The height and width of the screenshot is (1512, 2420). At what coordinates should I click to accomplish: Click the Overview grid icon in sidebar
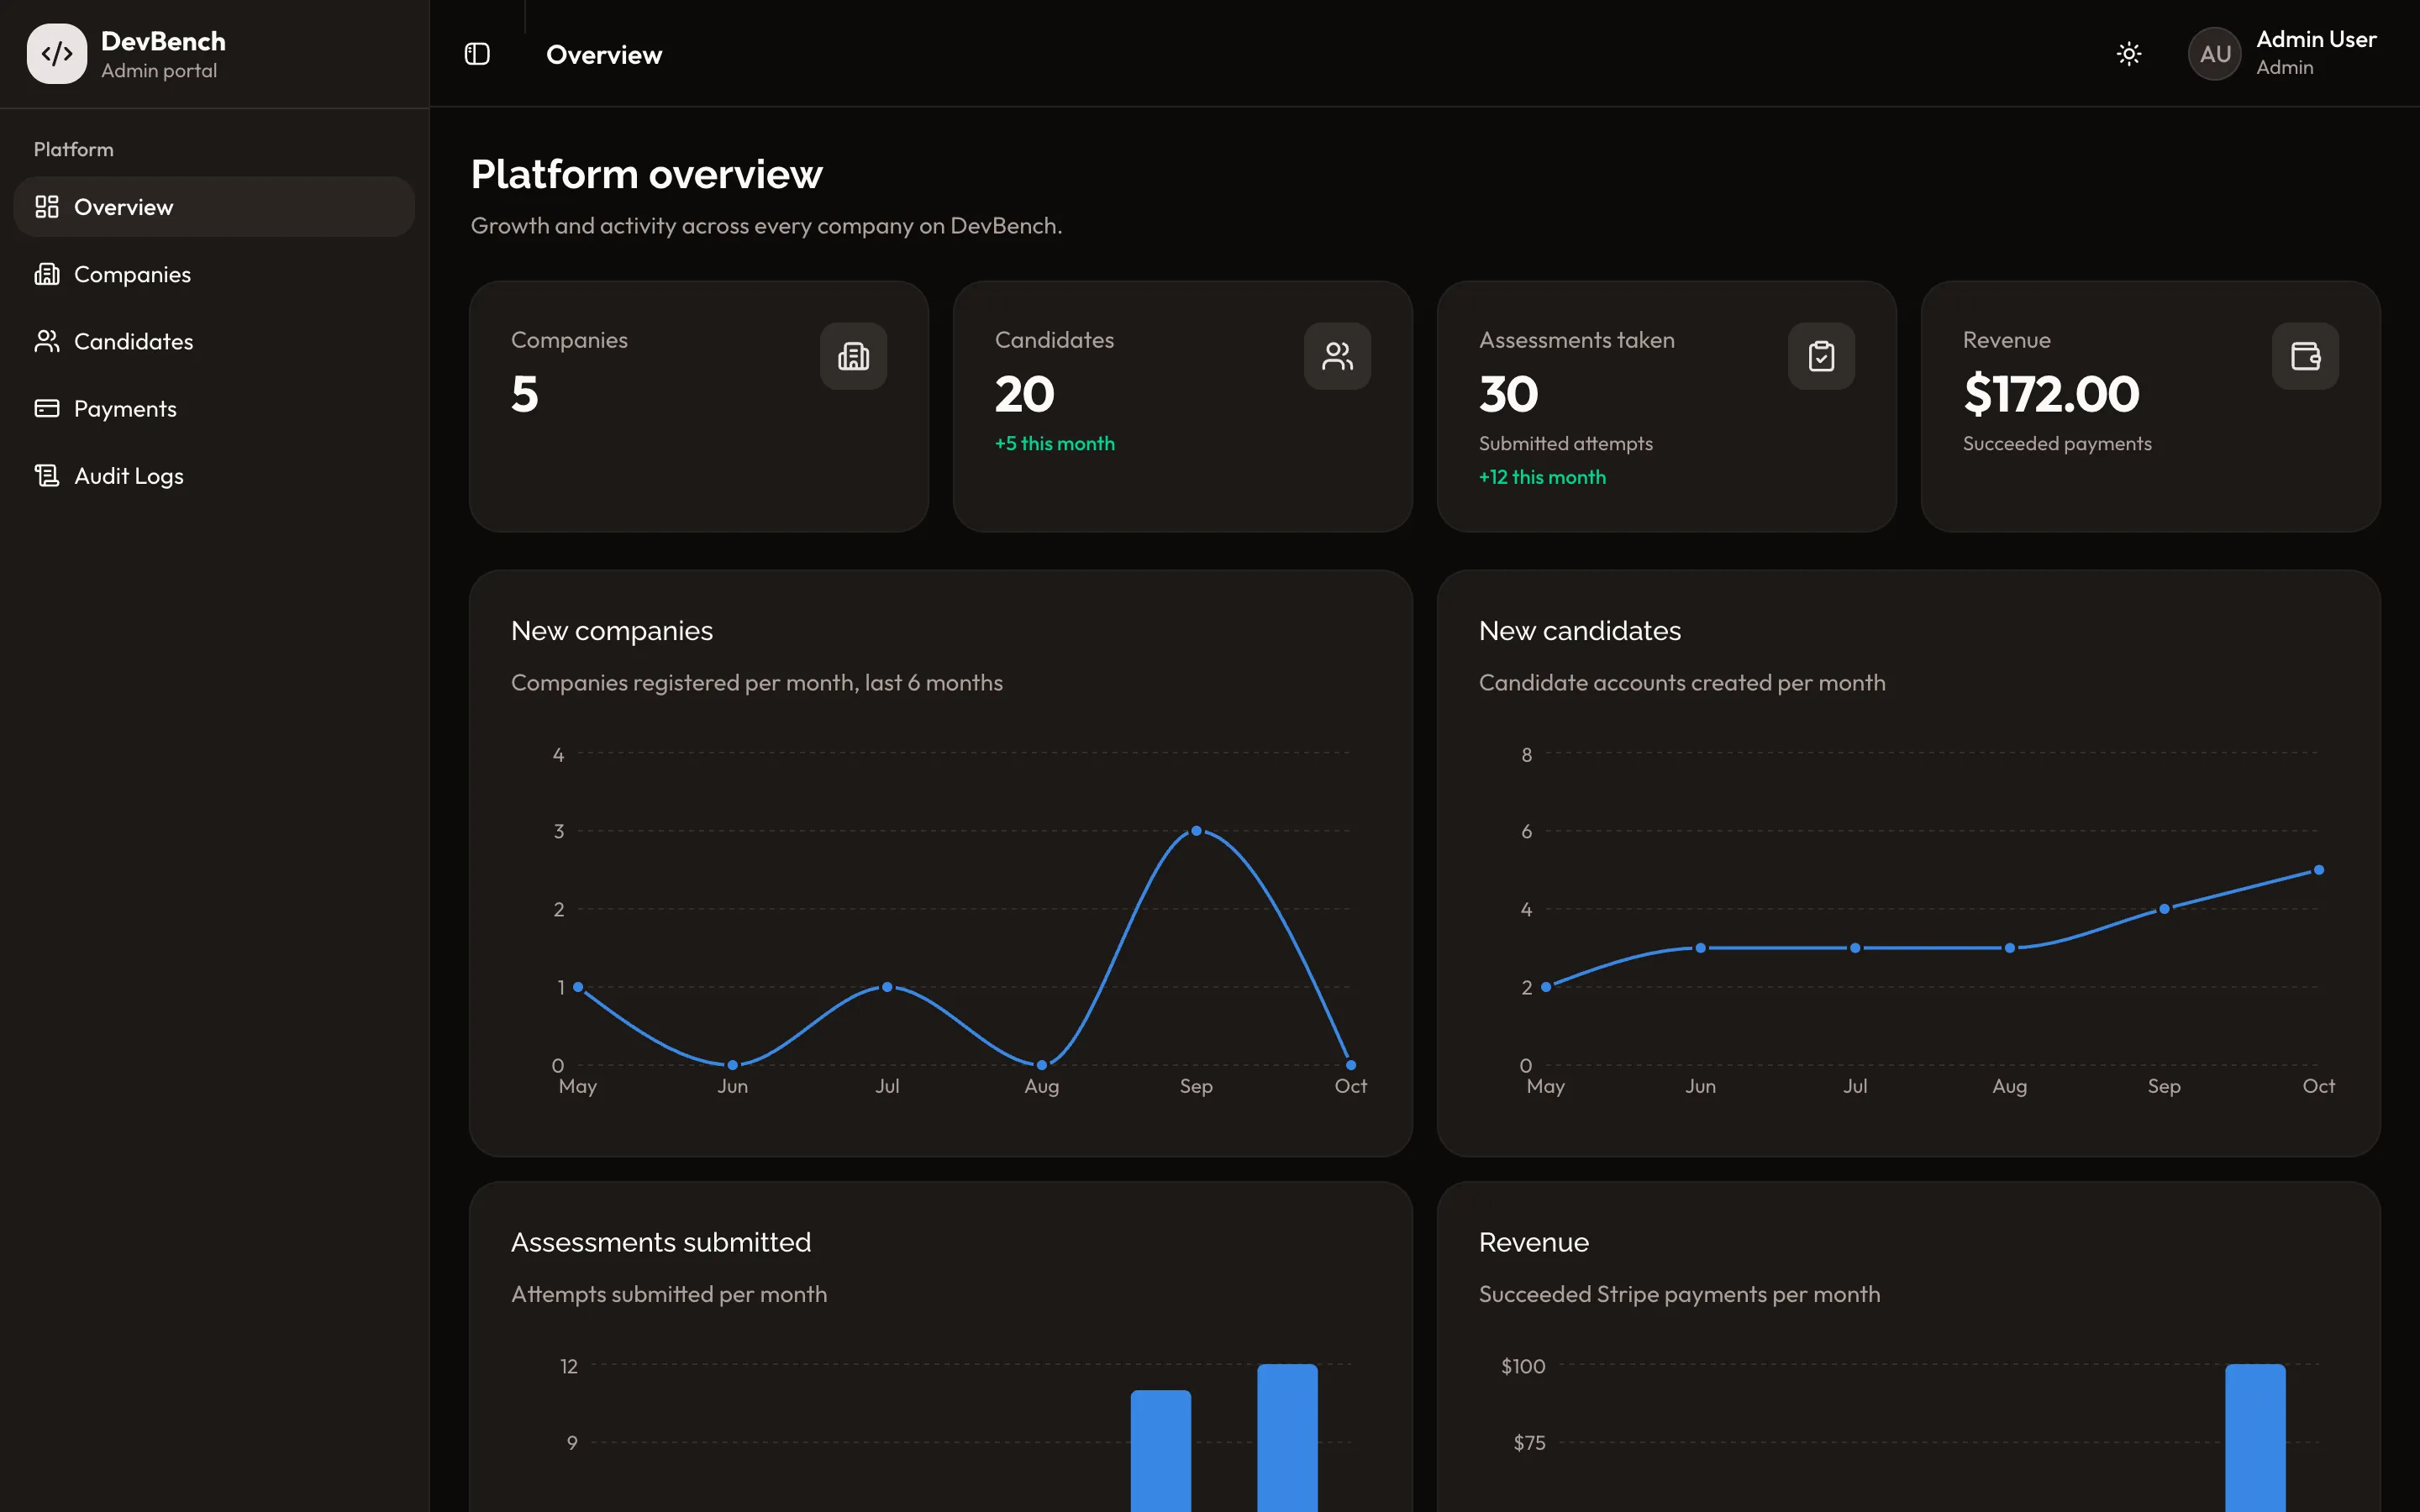coord(47,207)
